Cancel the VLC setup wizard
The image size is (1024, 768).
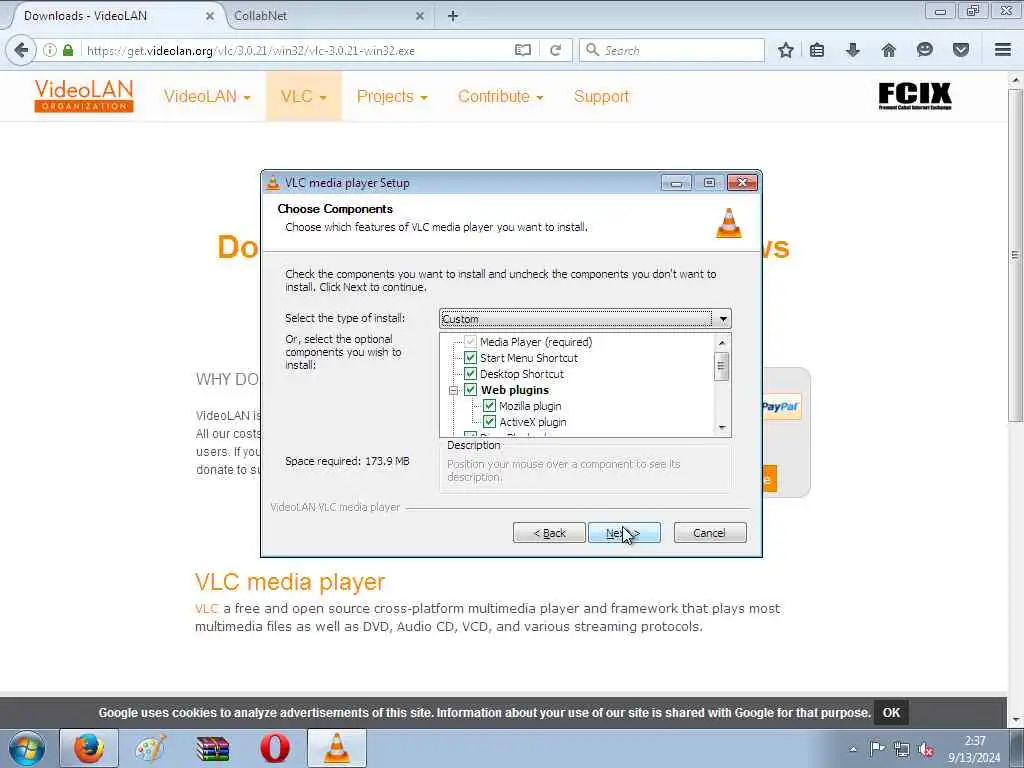[709, 533]
